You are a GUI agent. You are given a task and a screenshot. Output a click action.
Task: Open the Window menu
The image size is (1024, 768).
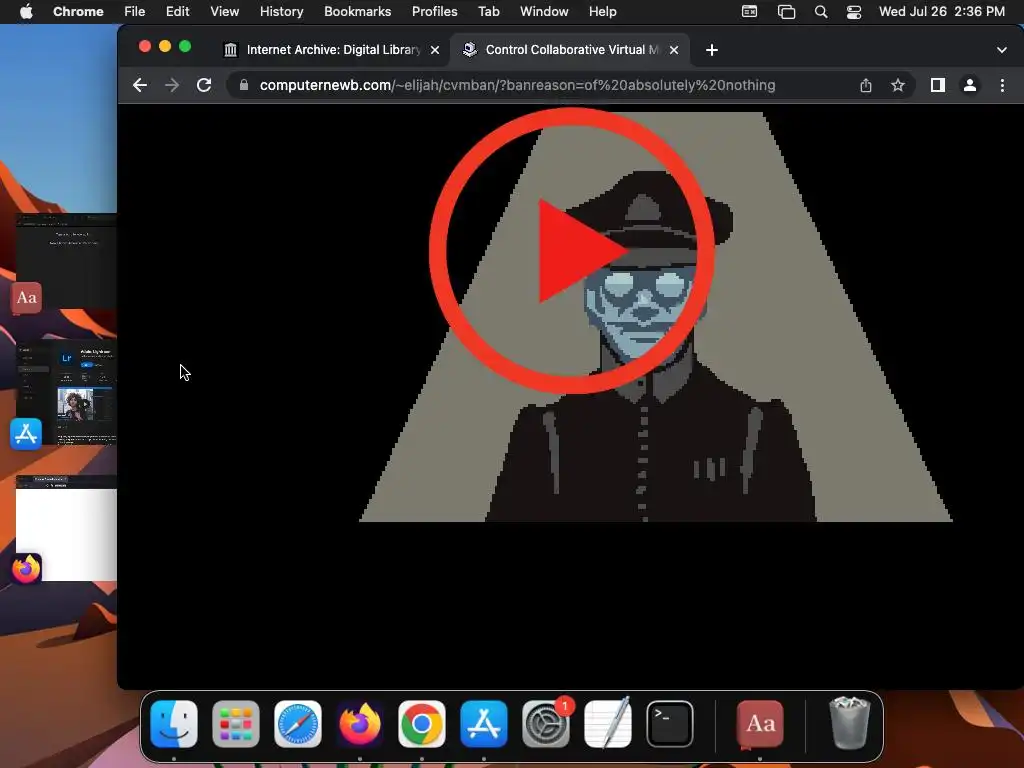click(x=544, y=12)
